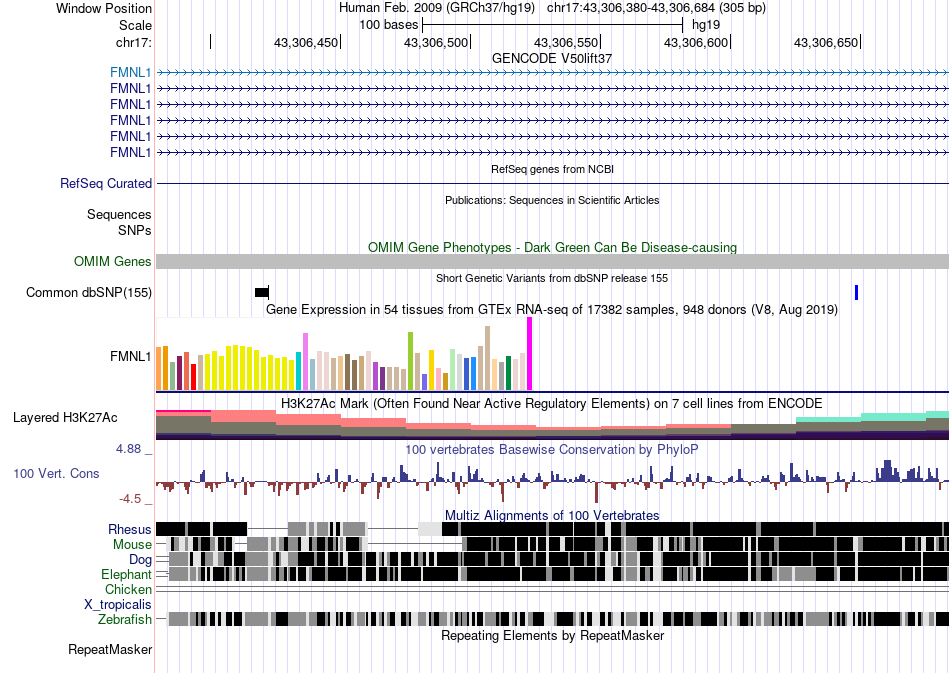The height and width of the screenshot is (673, 950).
Task: Click the light blue FMNL1 transcript label
Action: [x=130, y=73]
